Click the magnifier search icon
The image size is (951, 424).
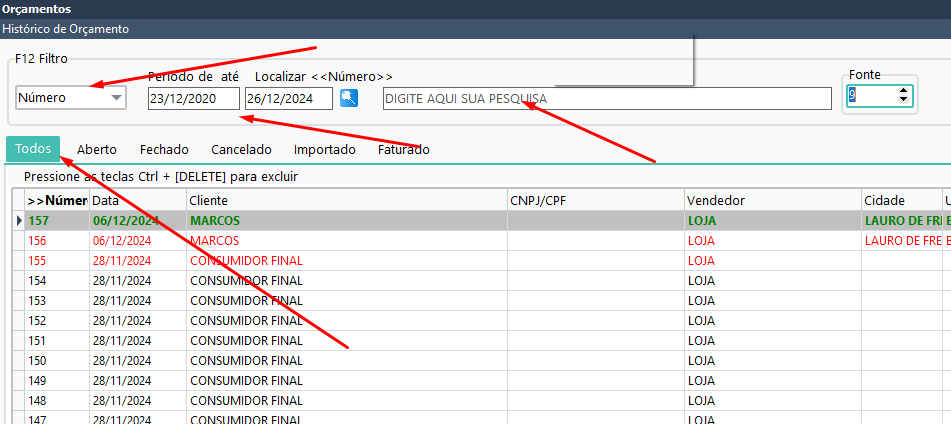pos(349,98)
